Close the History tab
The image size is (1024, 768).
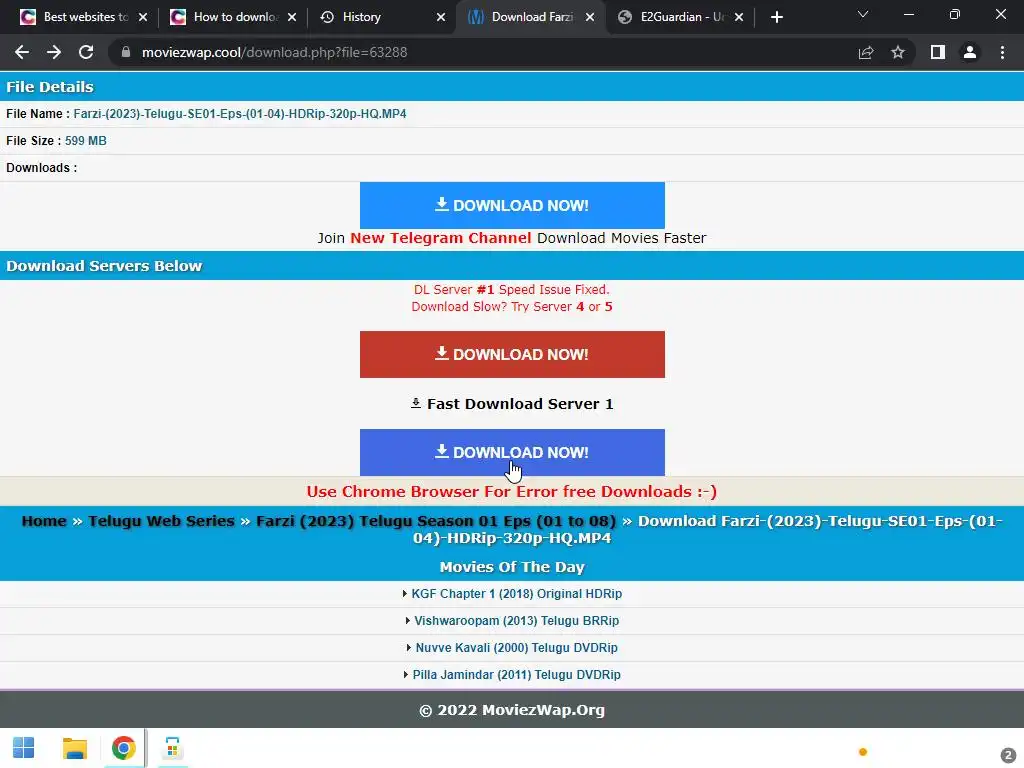pyautogui.click(x=441, y=17)
